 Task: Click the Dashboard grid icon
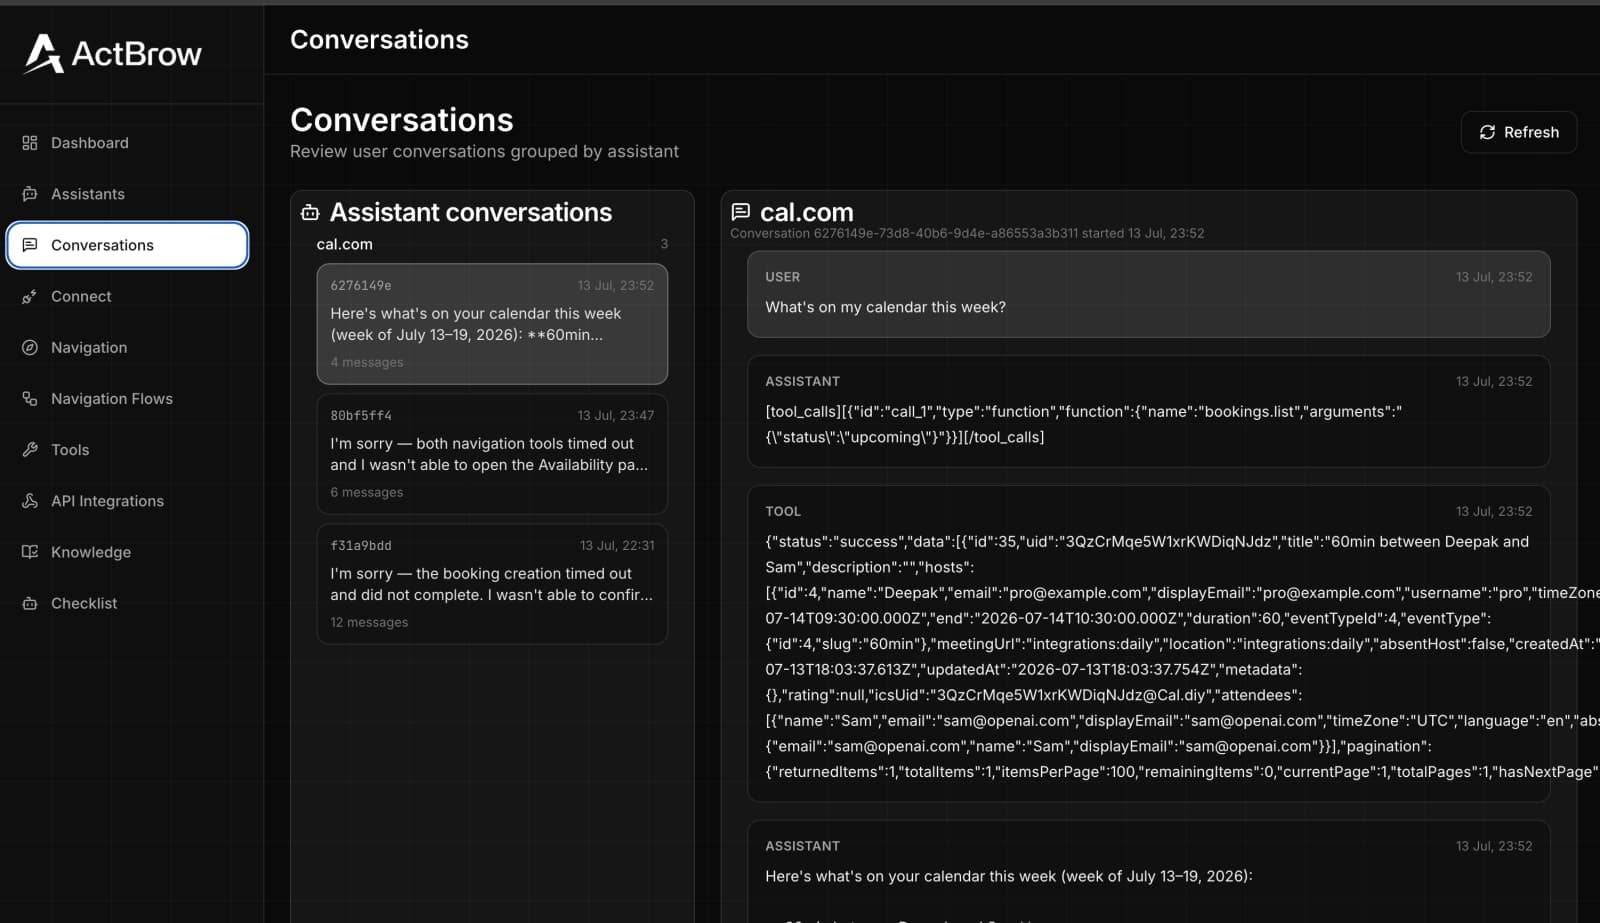coord(30,143)
